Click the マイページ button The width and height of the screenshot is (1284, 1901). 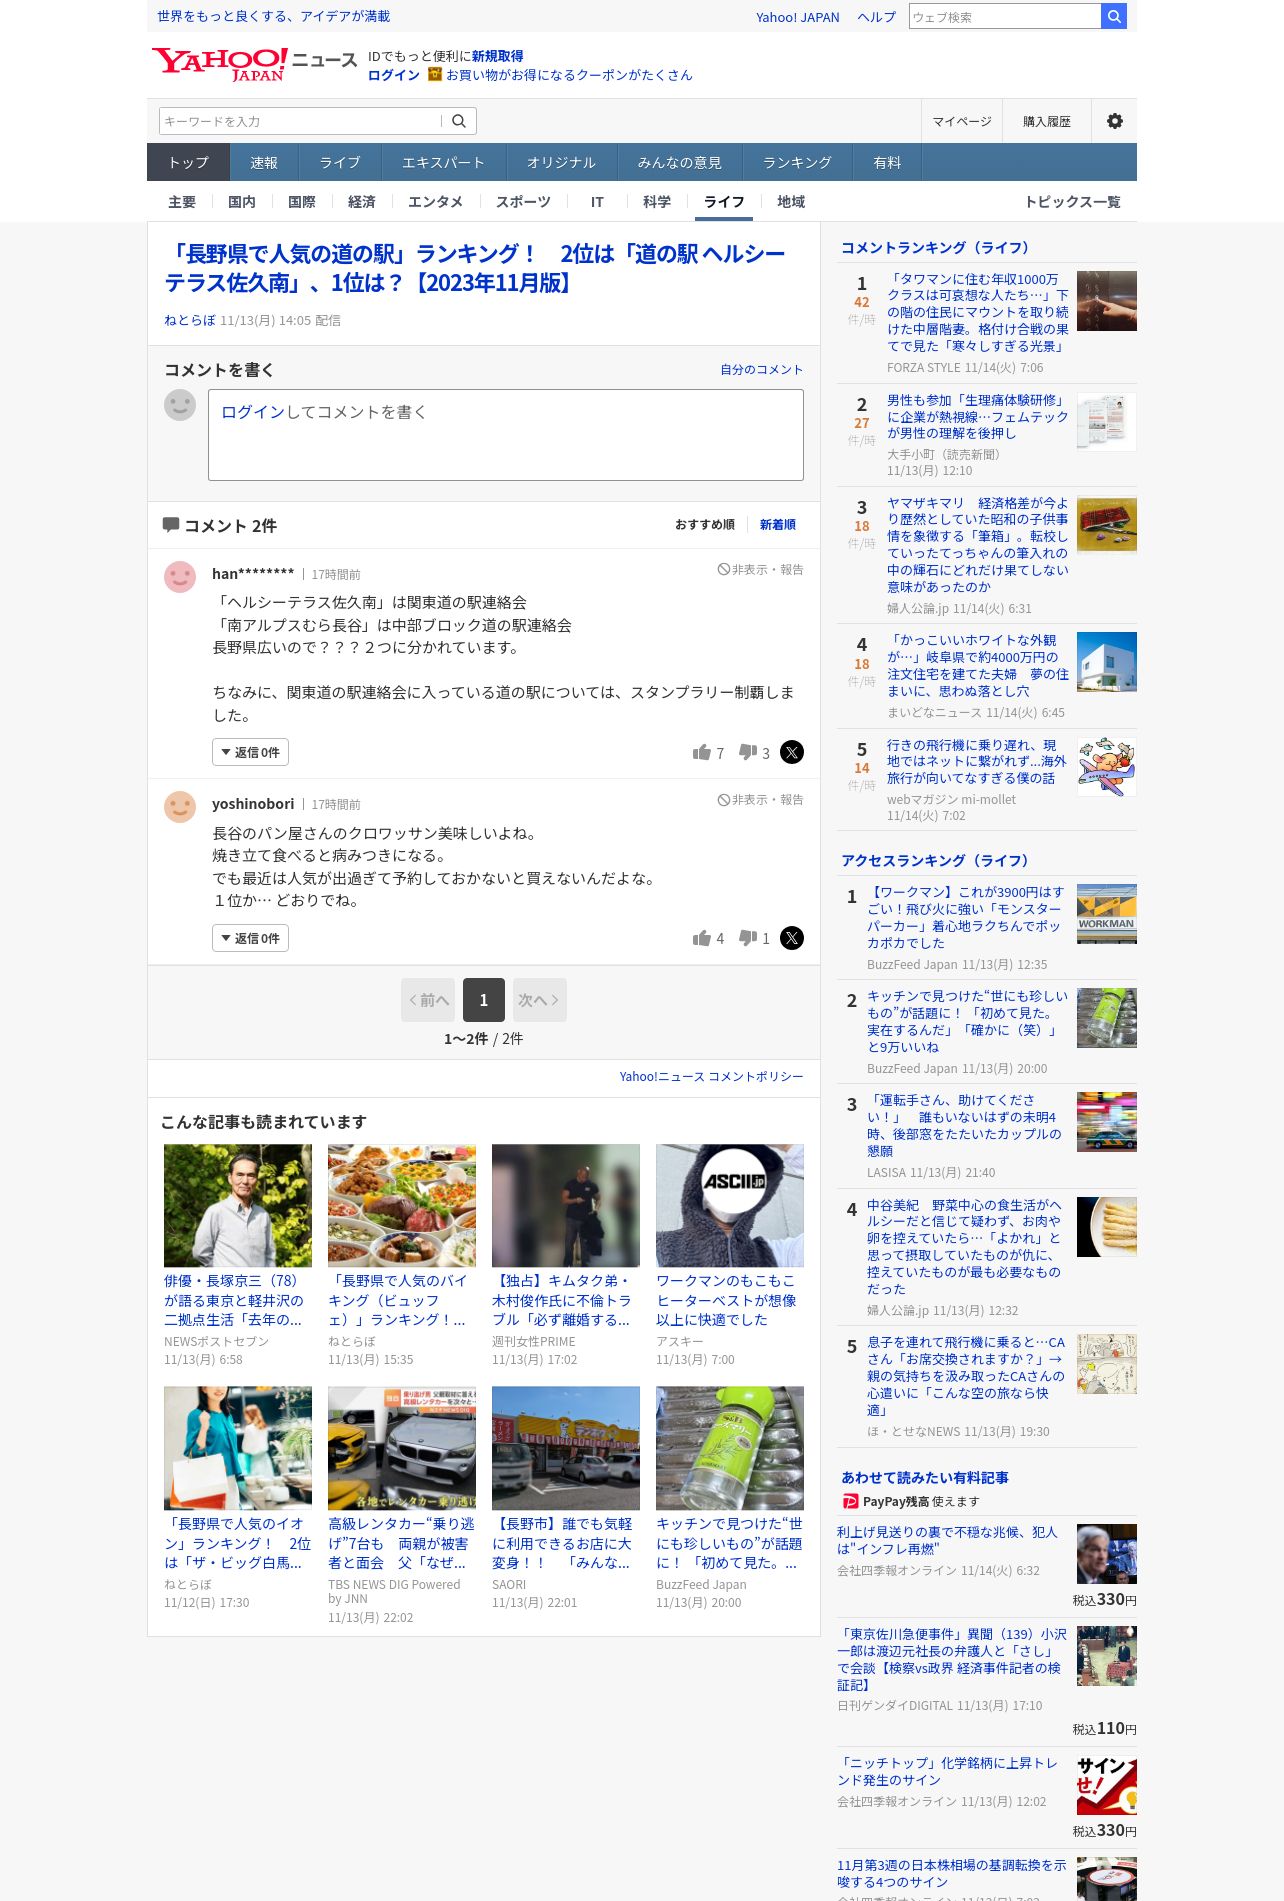coord(962,121)
